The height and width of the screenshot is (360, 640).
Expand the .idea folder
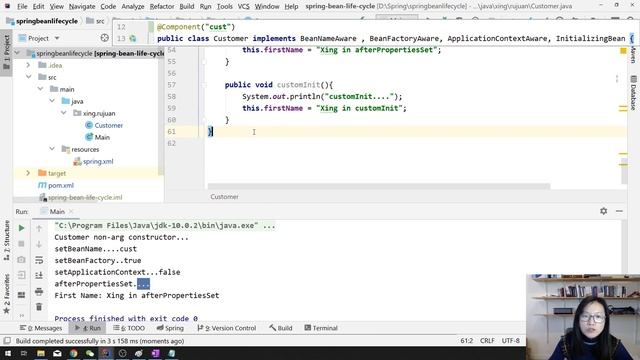point(28,65)
